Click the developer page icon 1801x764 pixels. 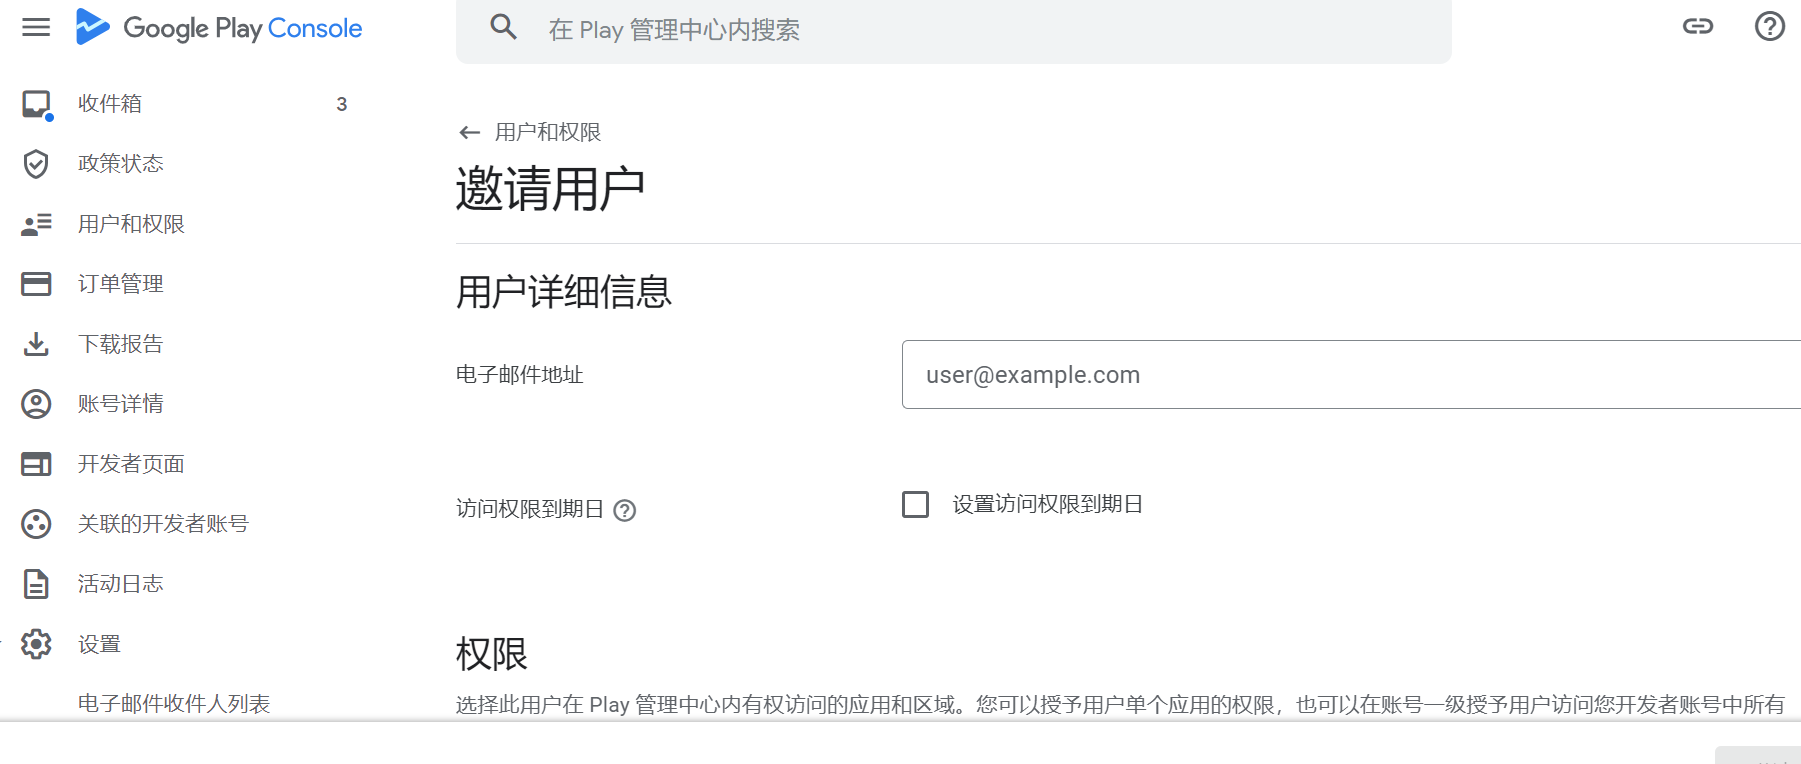[x=36, y=464]
